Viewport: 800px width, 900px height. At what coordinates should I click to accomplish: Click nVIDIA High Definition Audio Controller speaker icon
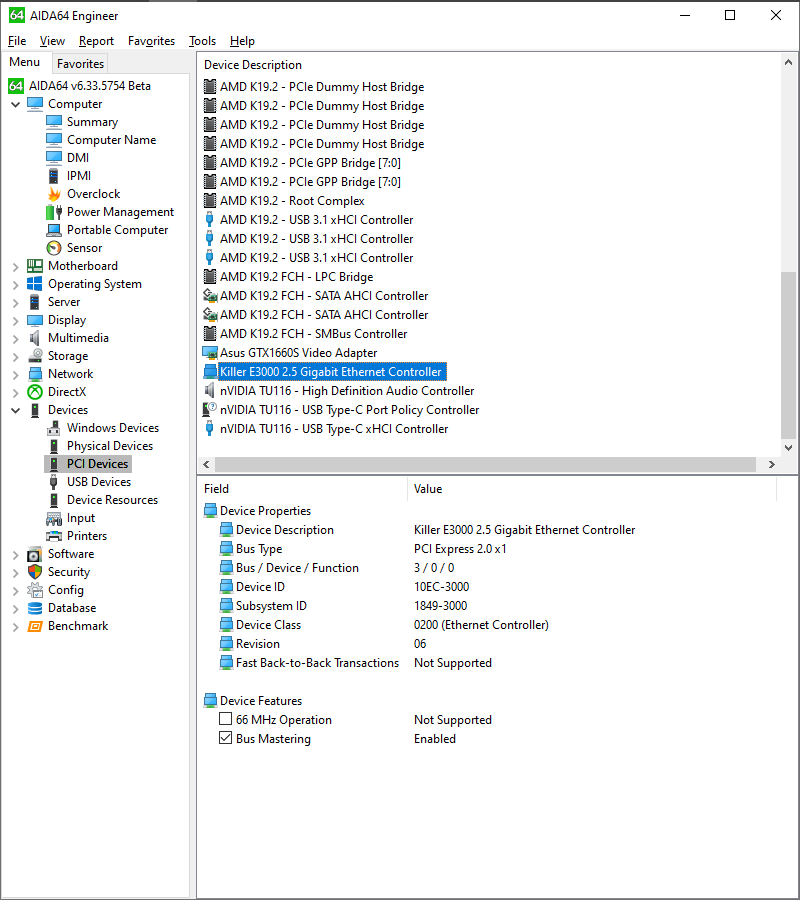(210, 391)
